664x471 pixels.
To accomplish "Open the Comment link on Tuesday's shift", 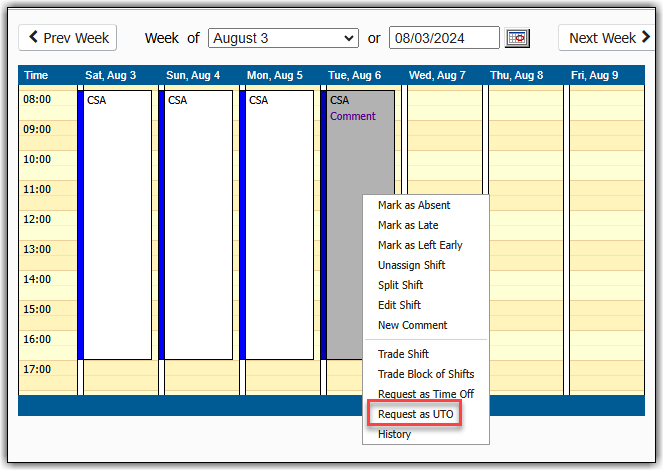I will [x=352, y=116].
